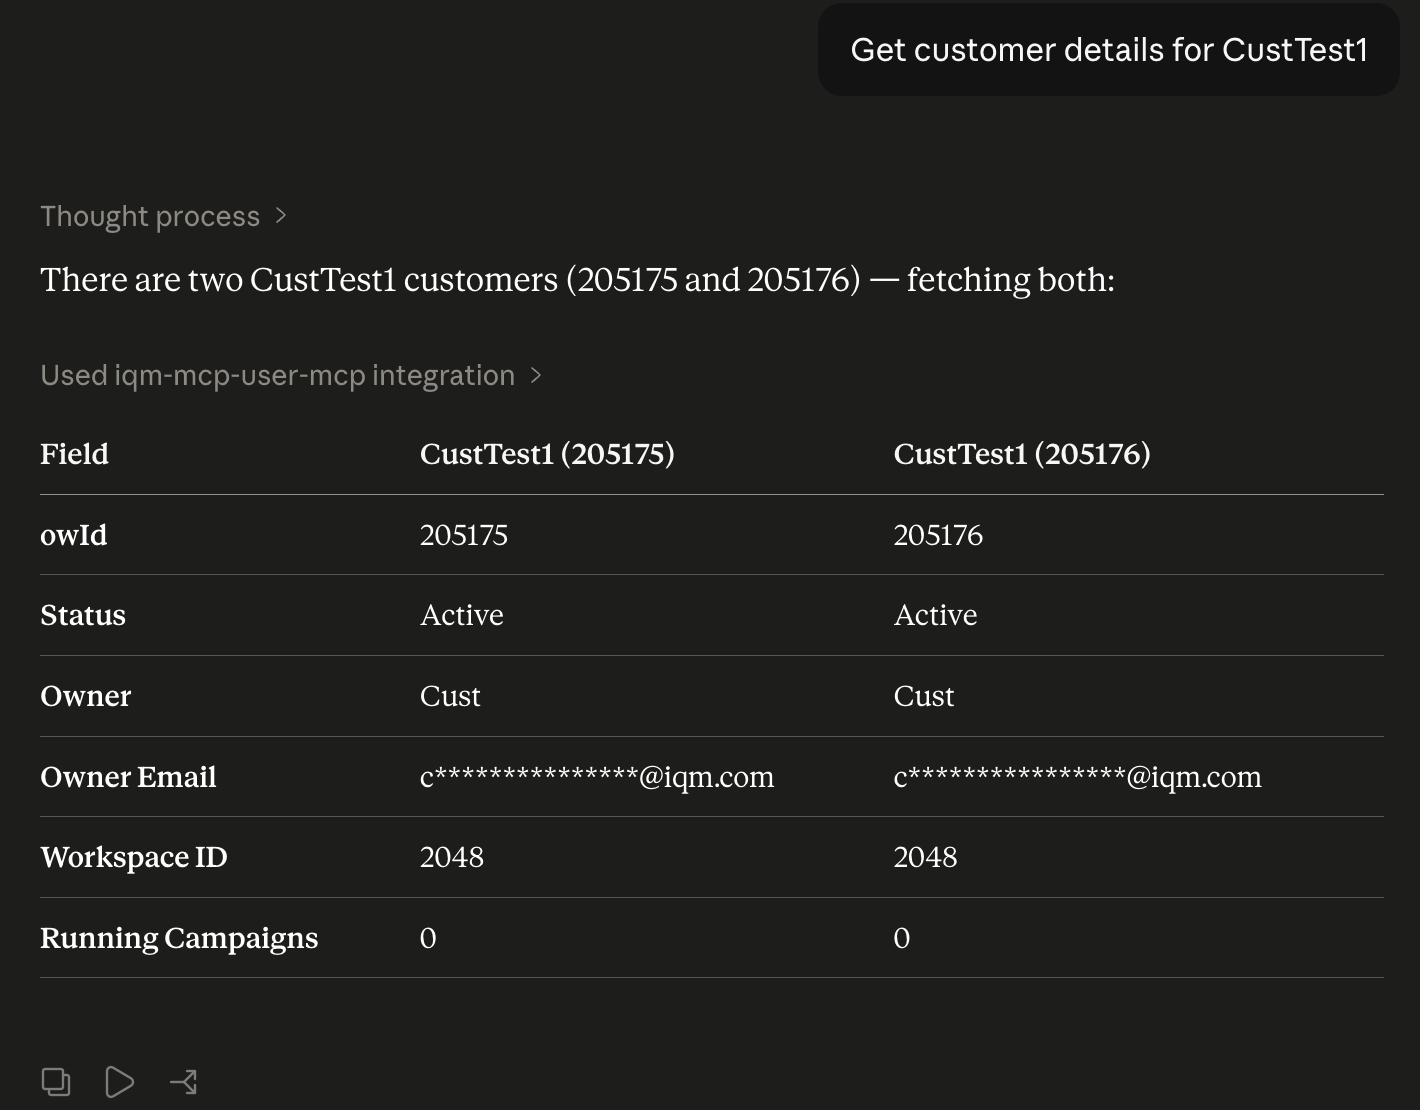
Task: Select the owId value 205175 cell
Action: coord(464,535)
